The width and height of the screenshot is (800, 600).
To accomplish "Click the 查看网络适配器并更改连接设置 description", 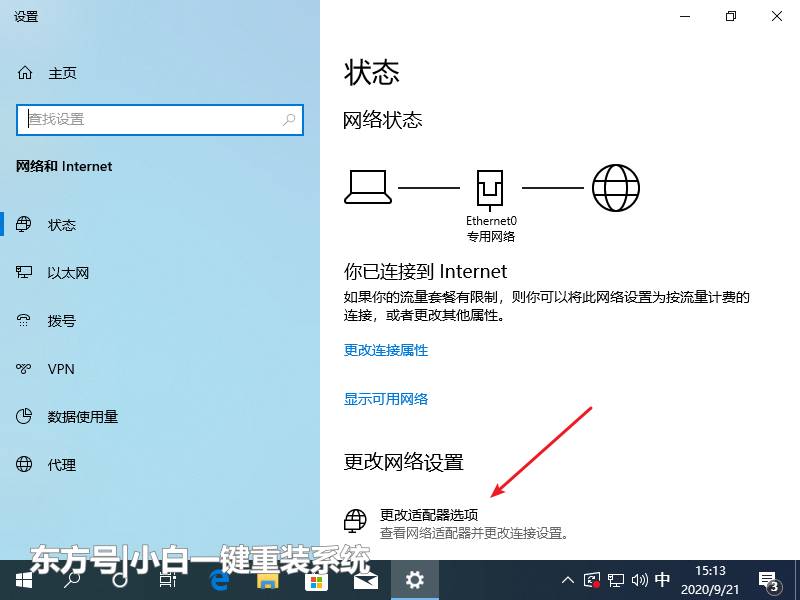I will coord(474,533).
